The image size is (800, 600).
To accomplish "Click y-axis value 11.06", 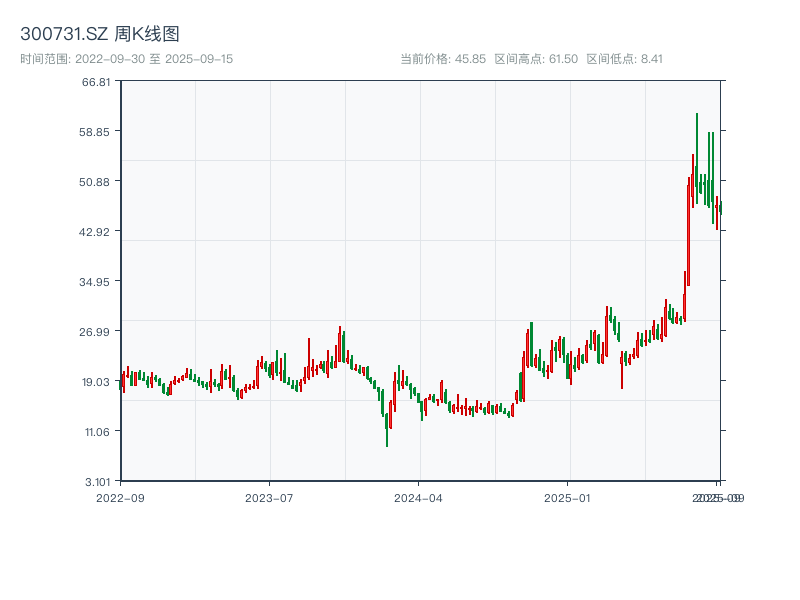I will (x=97, y=432).
